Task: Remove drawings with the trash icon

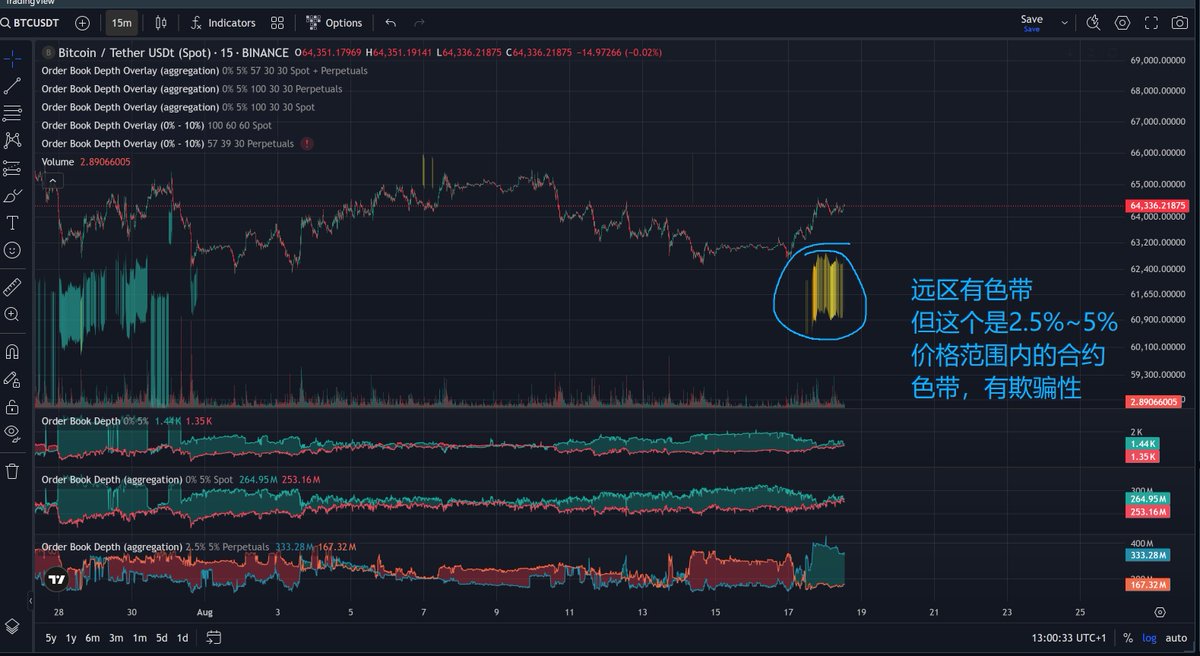Action: [13, 470]
